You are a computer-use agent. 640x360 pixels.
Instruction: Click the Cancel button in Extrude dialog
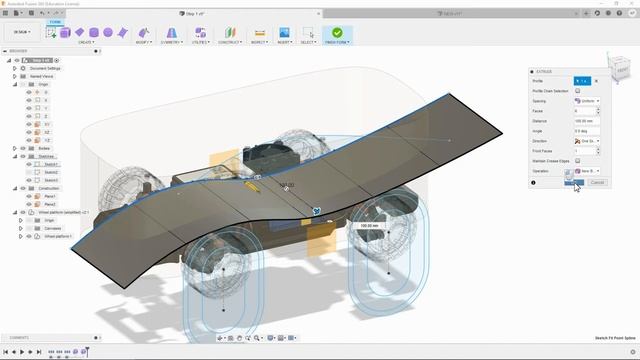click(x=597, y=182)
